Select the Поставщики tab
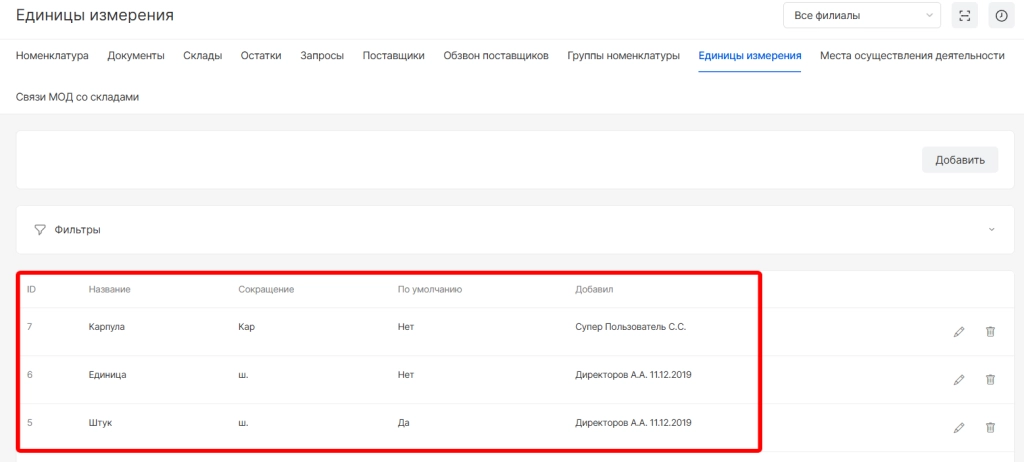This screenshot has height=462, width=1024. (394, 56)
